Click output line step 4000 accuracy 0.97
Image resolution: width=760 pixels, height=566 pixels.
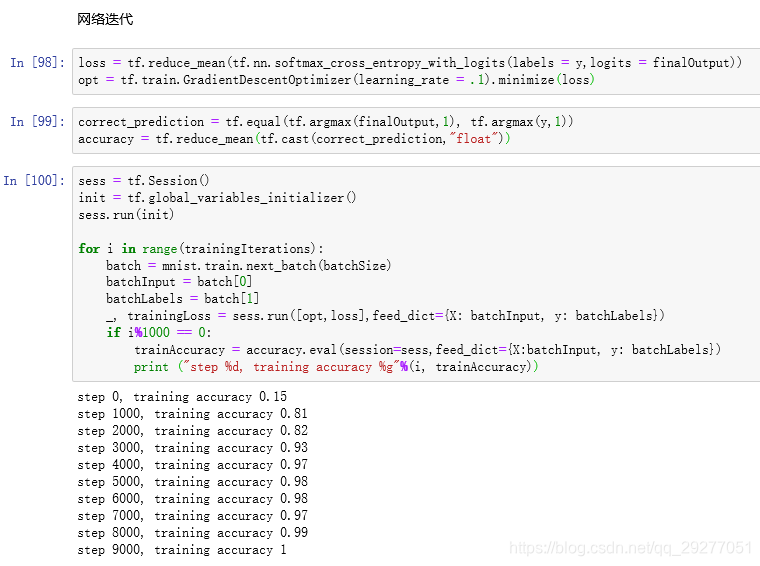click(192, 465)
